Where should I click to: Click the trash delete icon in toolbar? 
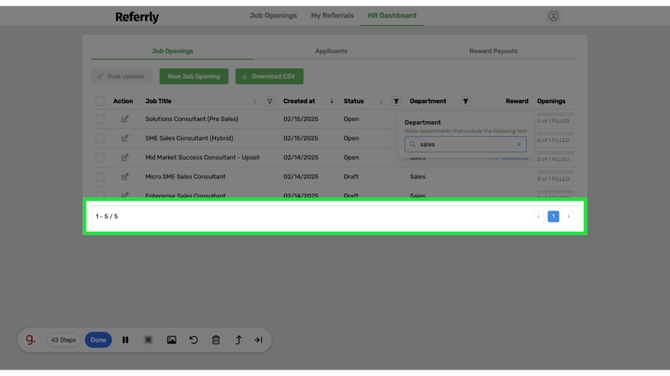click(216, 340)
